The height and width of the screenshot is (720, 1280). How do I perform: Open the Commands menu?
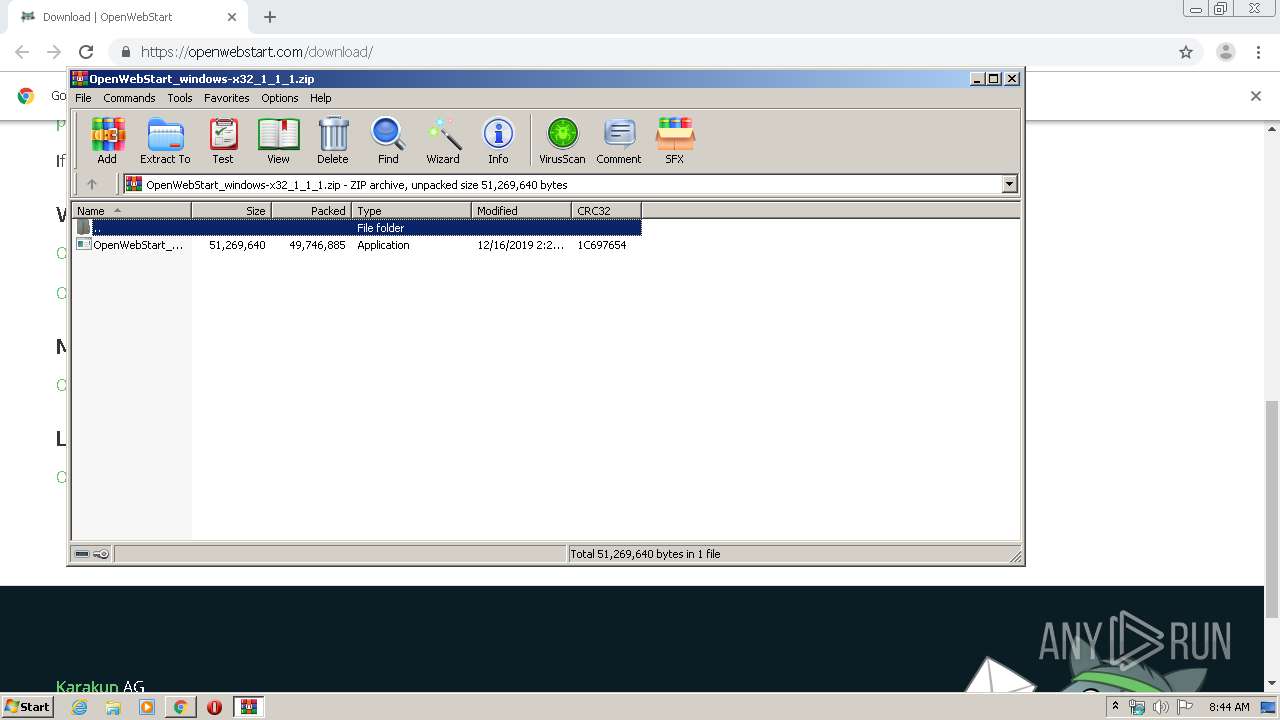pos(129,98)
